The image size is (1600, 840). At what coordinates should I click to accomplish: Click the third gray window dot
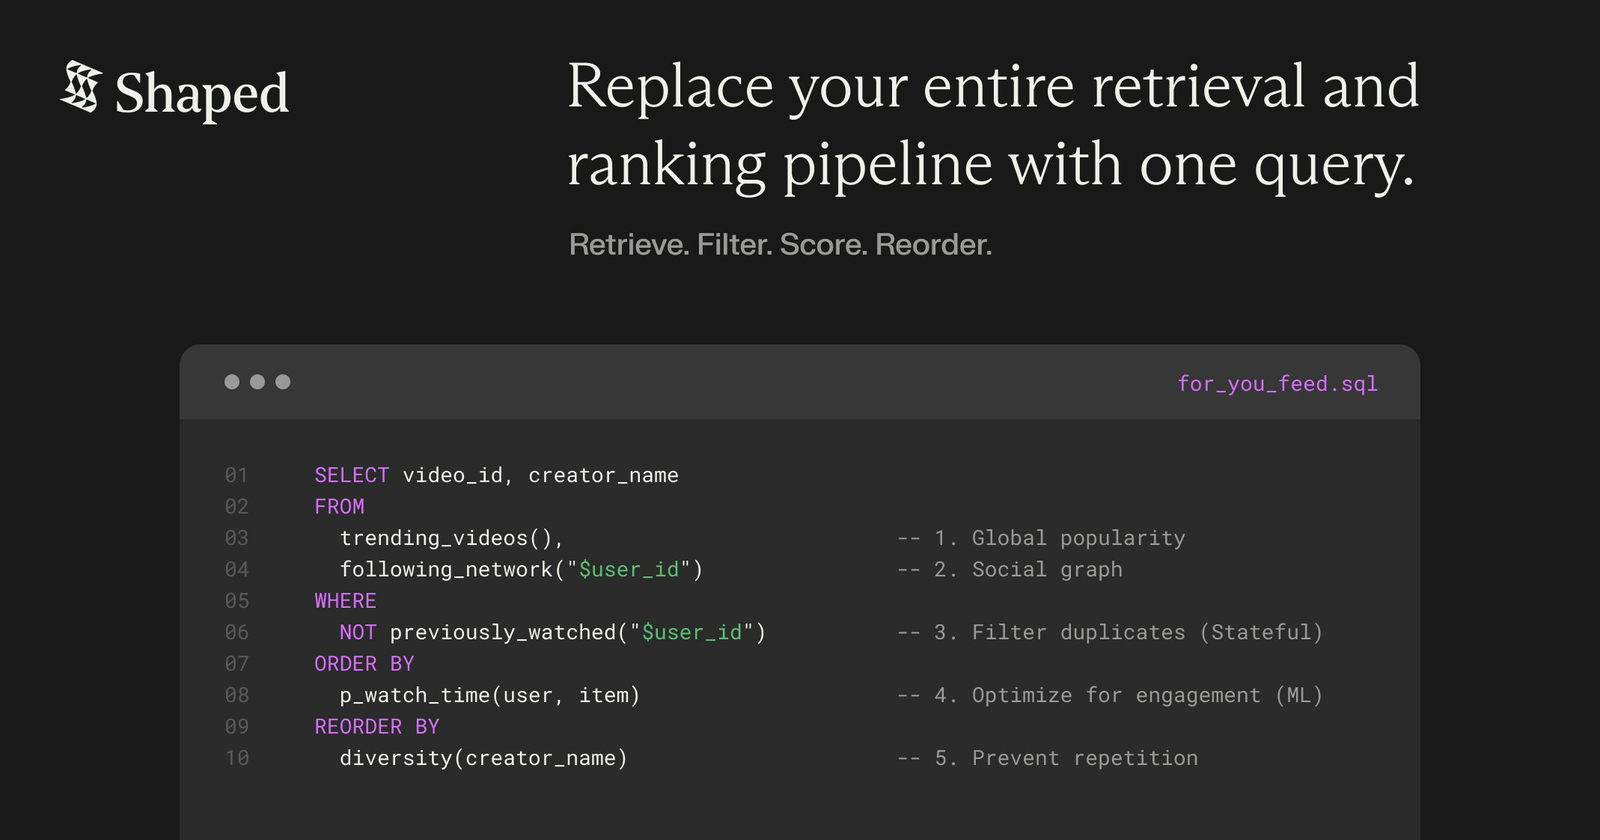283,382
